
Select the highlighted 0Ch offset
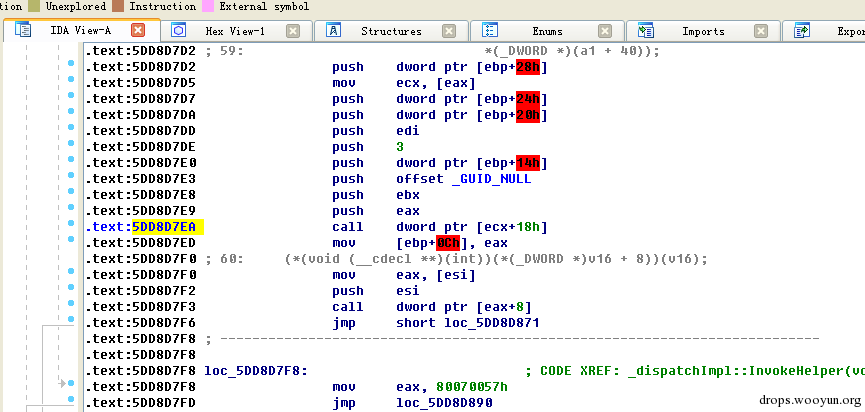(447, 243)
